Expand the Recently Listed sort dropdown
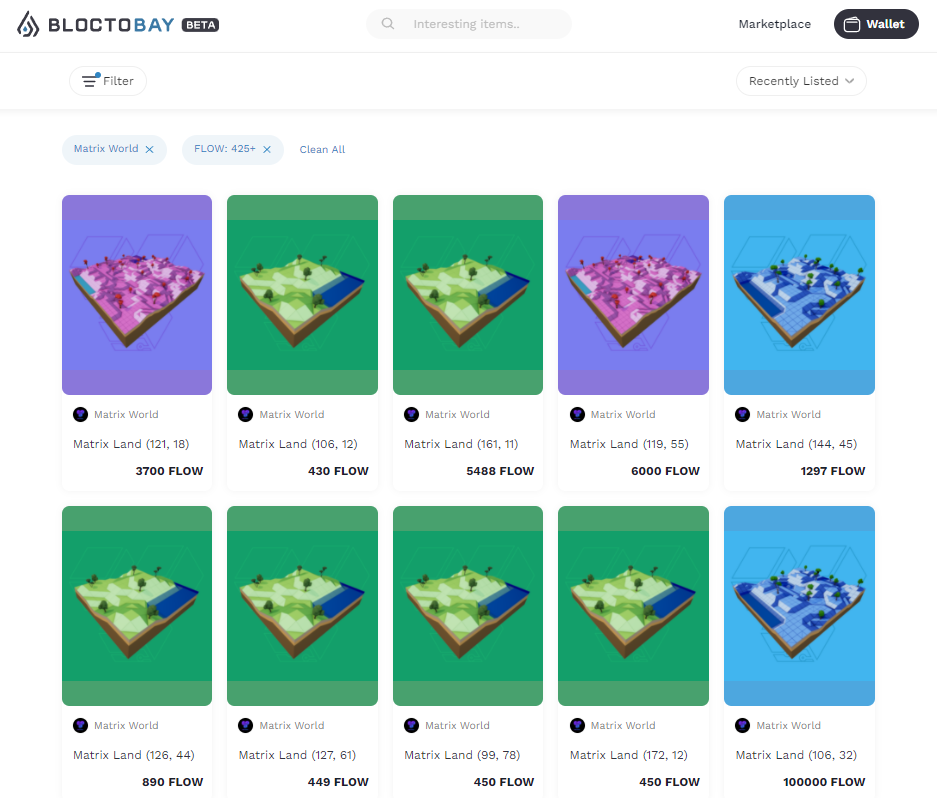937x798 pixels. 801,81
